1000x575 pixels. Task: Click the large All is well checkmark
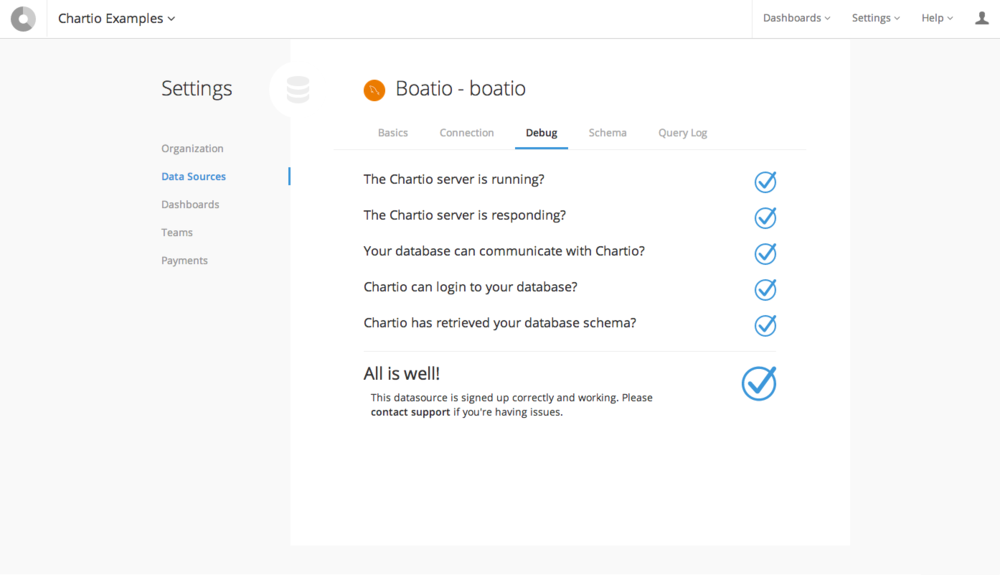pos(759,383)
